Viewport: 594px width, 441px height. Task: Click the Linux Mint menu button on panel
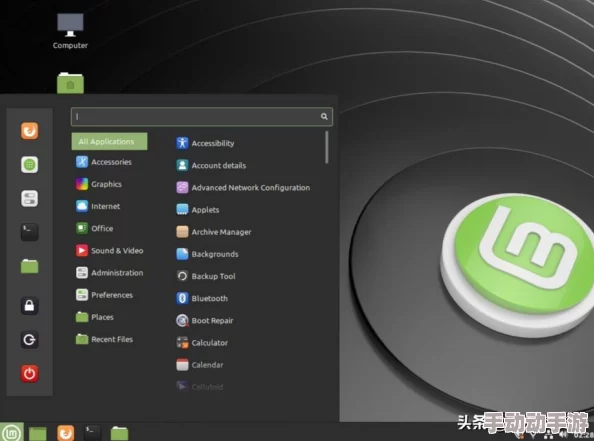coord(12,432)
